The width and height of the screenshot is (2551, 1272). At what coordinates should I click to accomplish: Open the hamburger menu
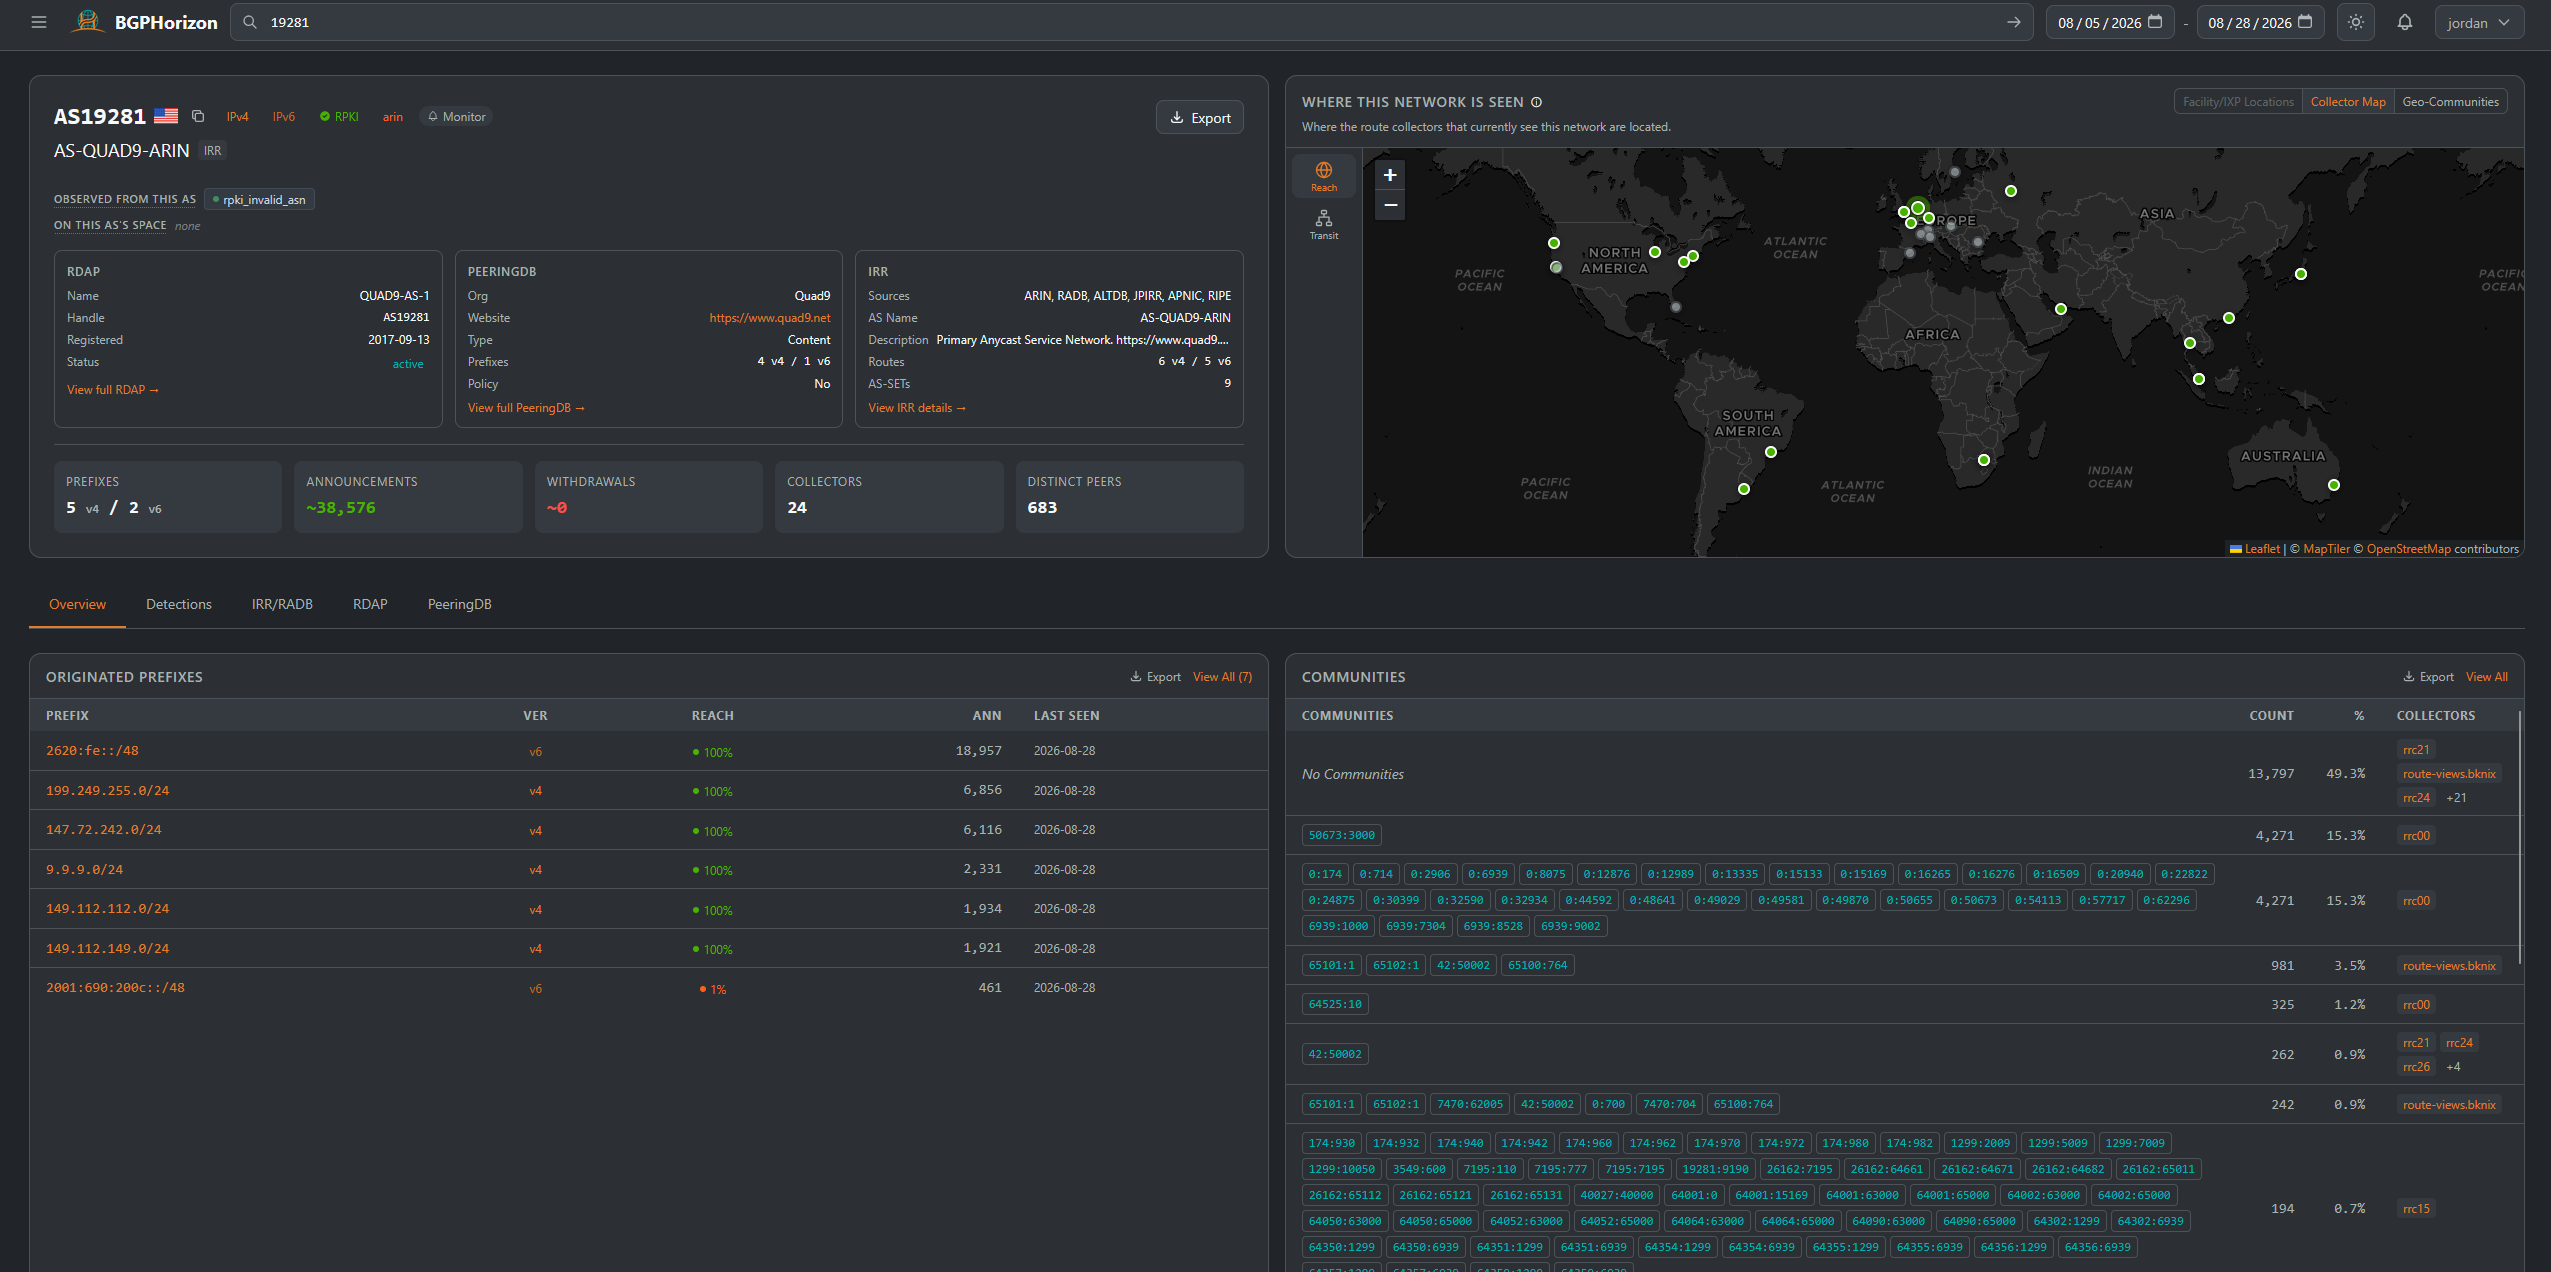tap(39, 22)
